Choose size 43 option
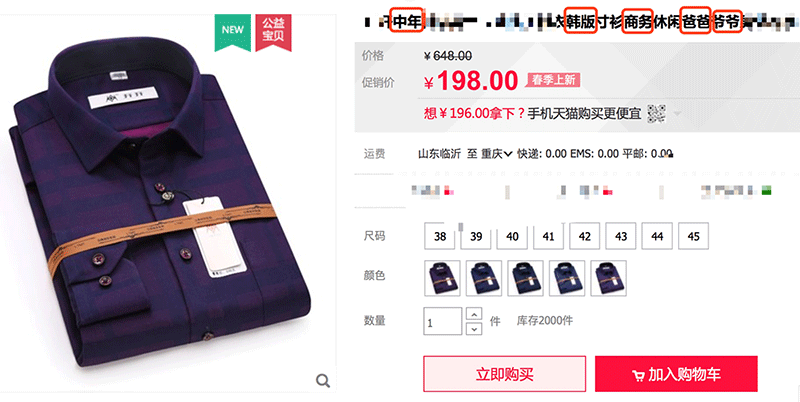Viewport: 800px width, 402px height. point(621,236)
